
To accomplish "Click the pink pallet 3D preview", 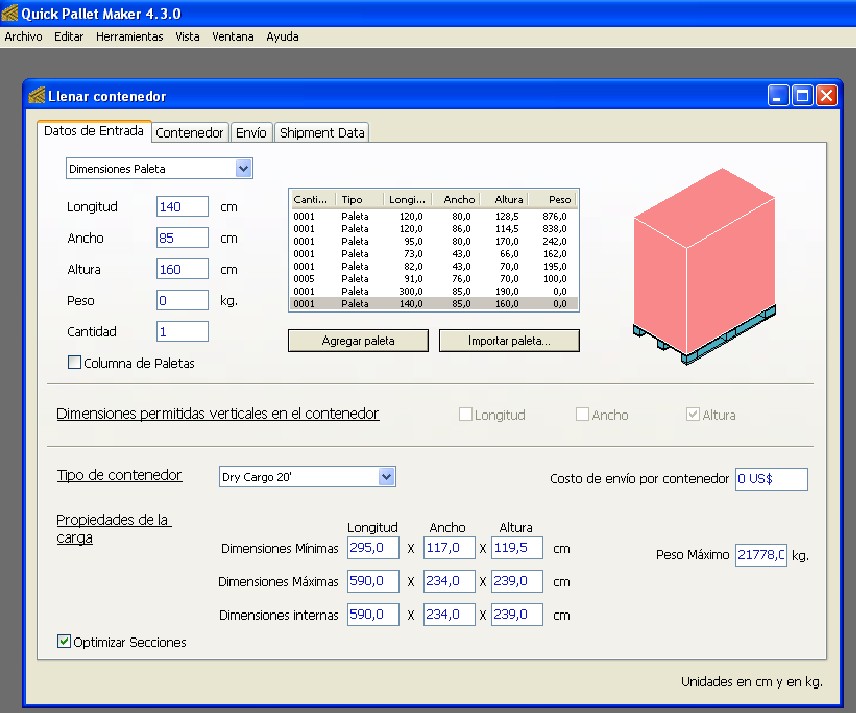I will point(704,265).
